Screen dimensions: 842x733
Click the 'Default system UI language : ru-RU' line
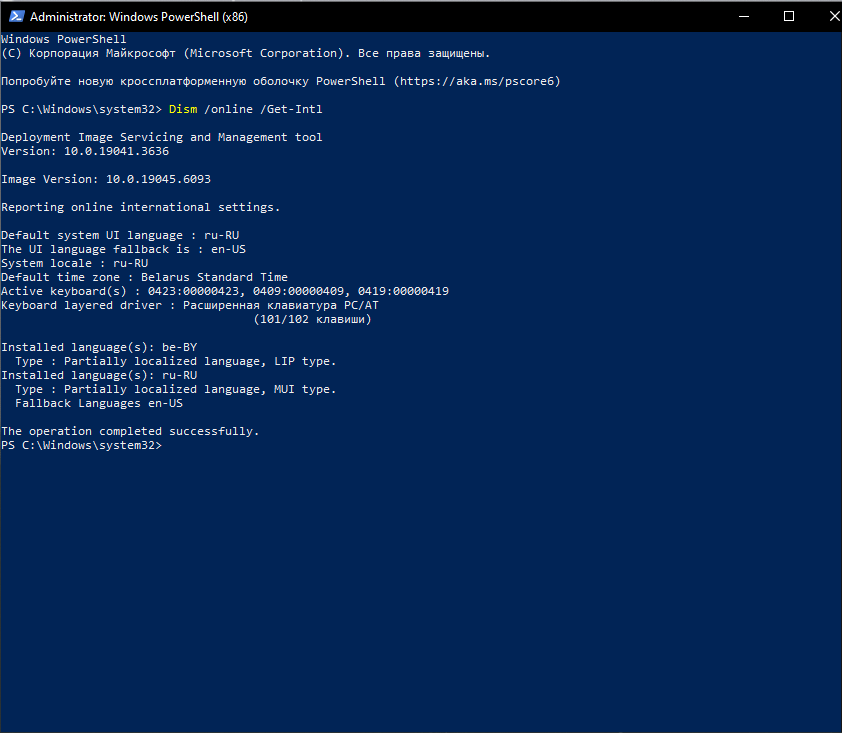(120, 235)
